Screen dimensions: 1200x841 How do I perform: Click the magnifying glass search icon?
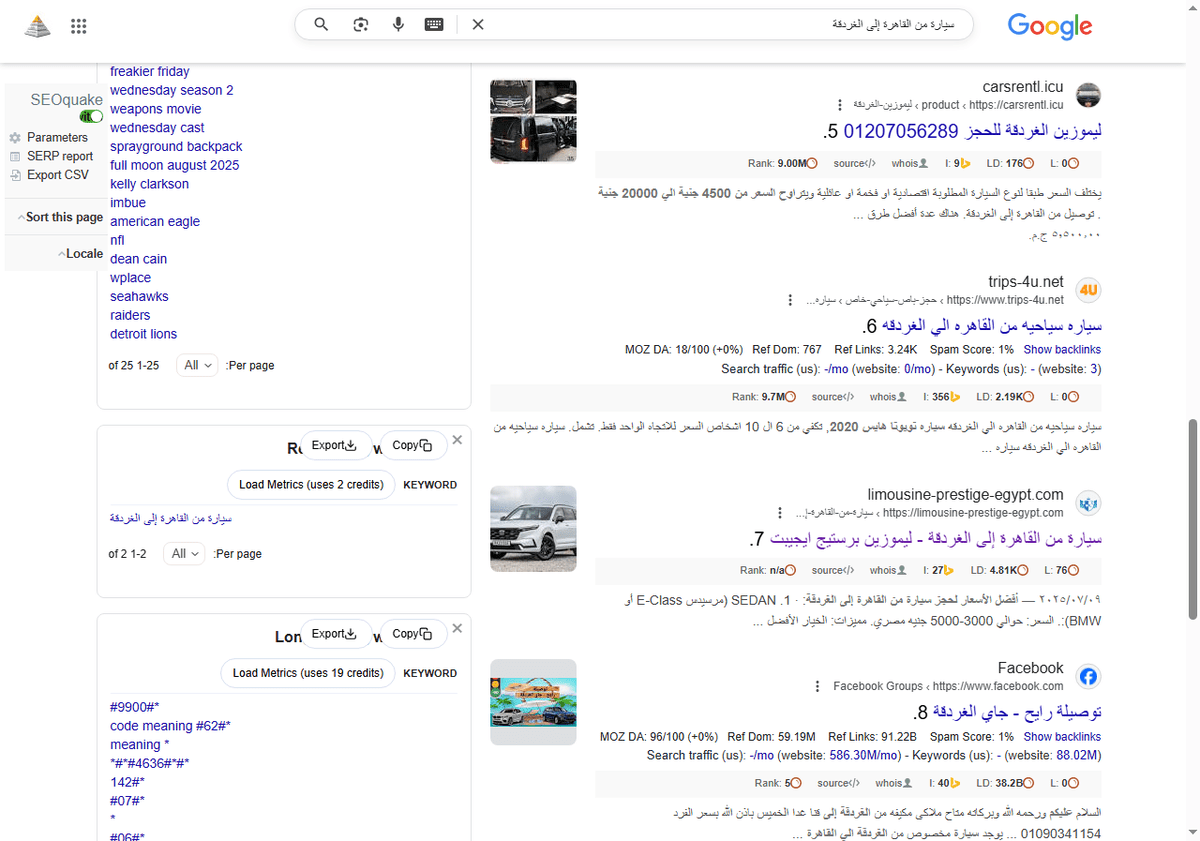point(320,24)
